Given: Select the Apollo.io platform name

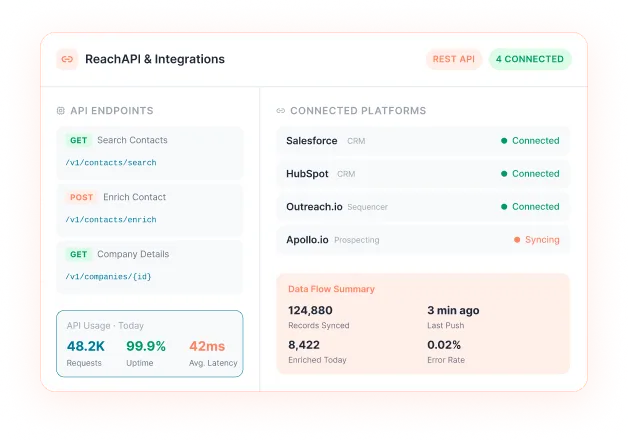Looking at the screenshot, I should pos(307,240).
